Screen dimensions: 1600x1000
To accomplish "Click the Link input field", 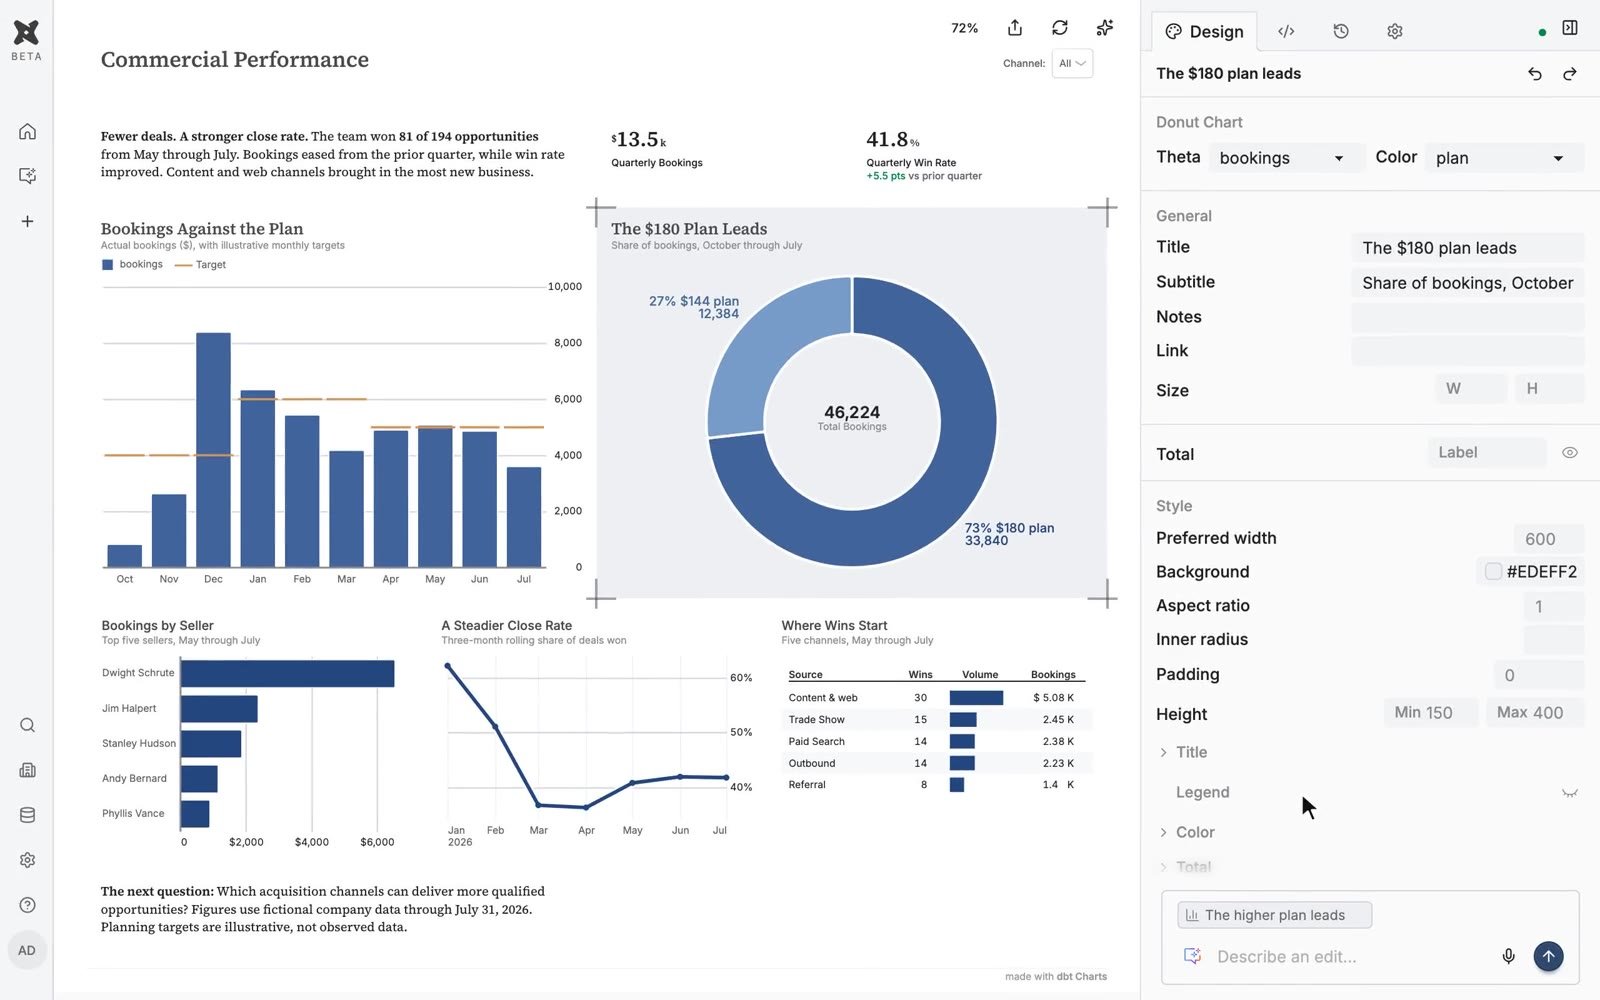I will (1467, 351).
